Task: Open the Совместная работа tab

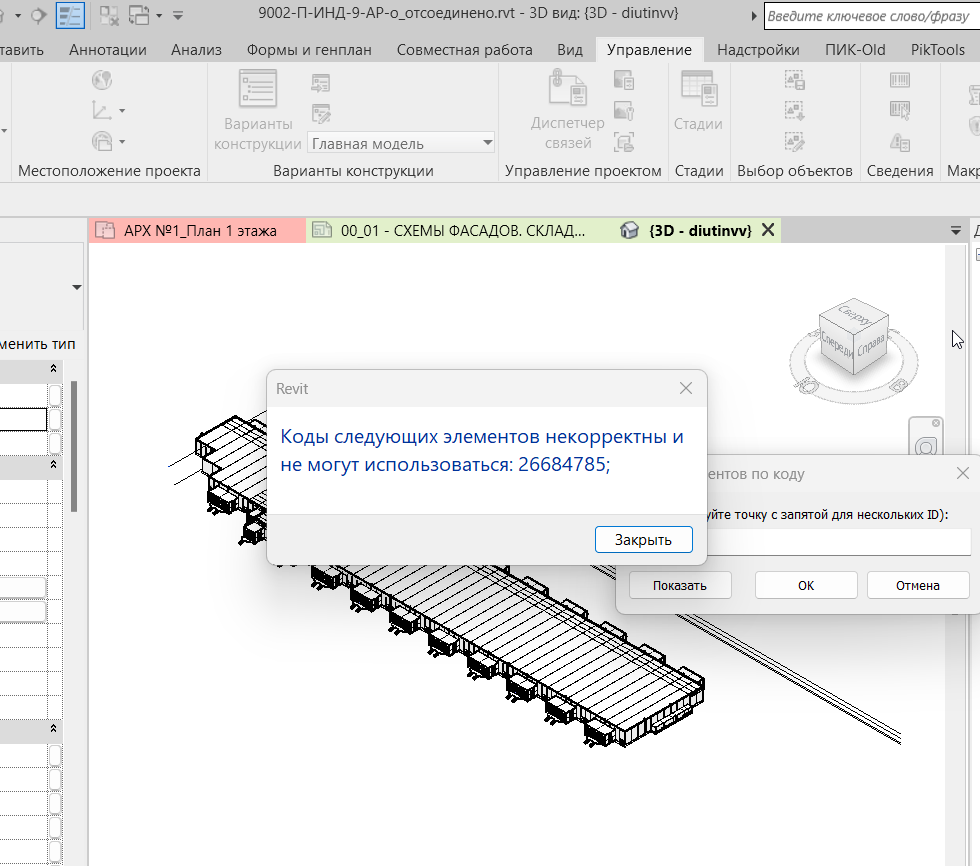Action: 464,50
